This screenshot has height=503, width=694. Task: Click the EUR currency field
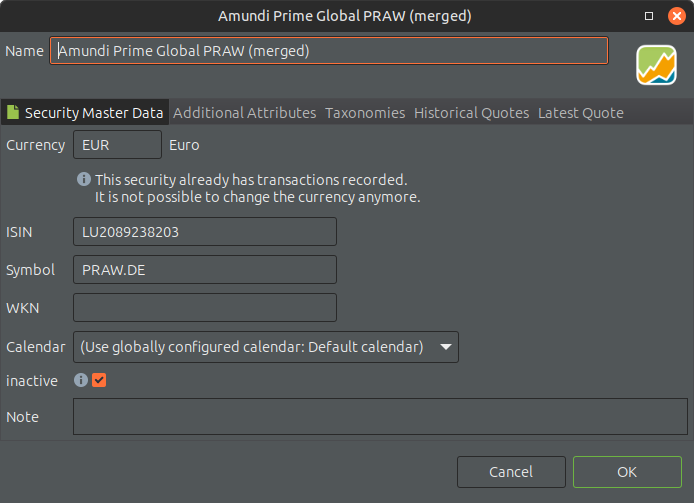117,145
